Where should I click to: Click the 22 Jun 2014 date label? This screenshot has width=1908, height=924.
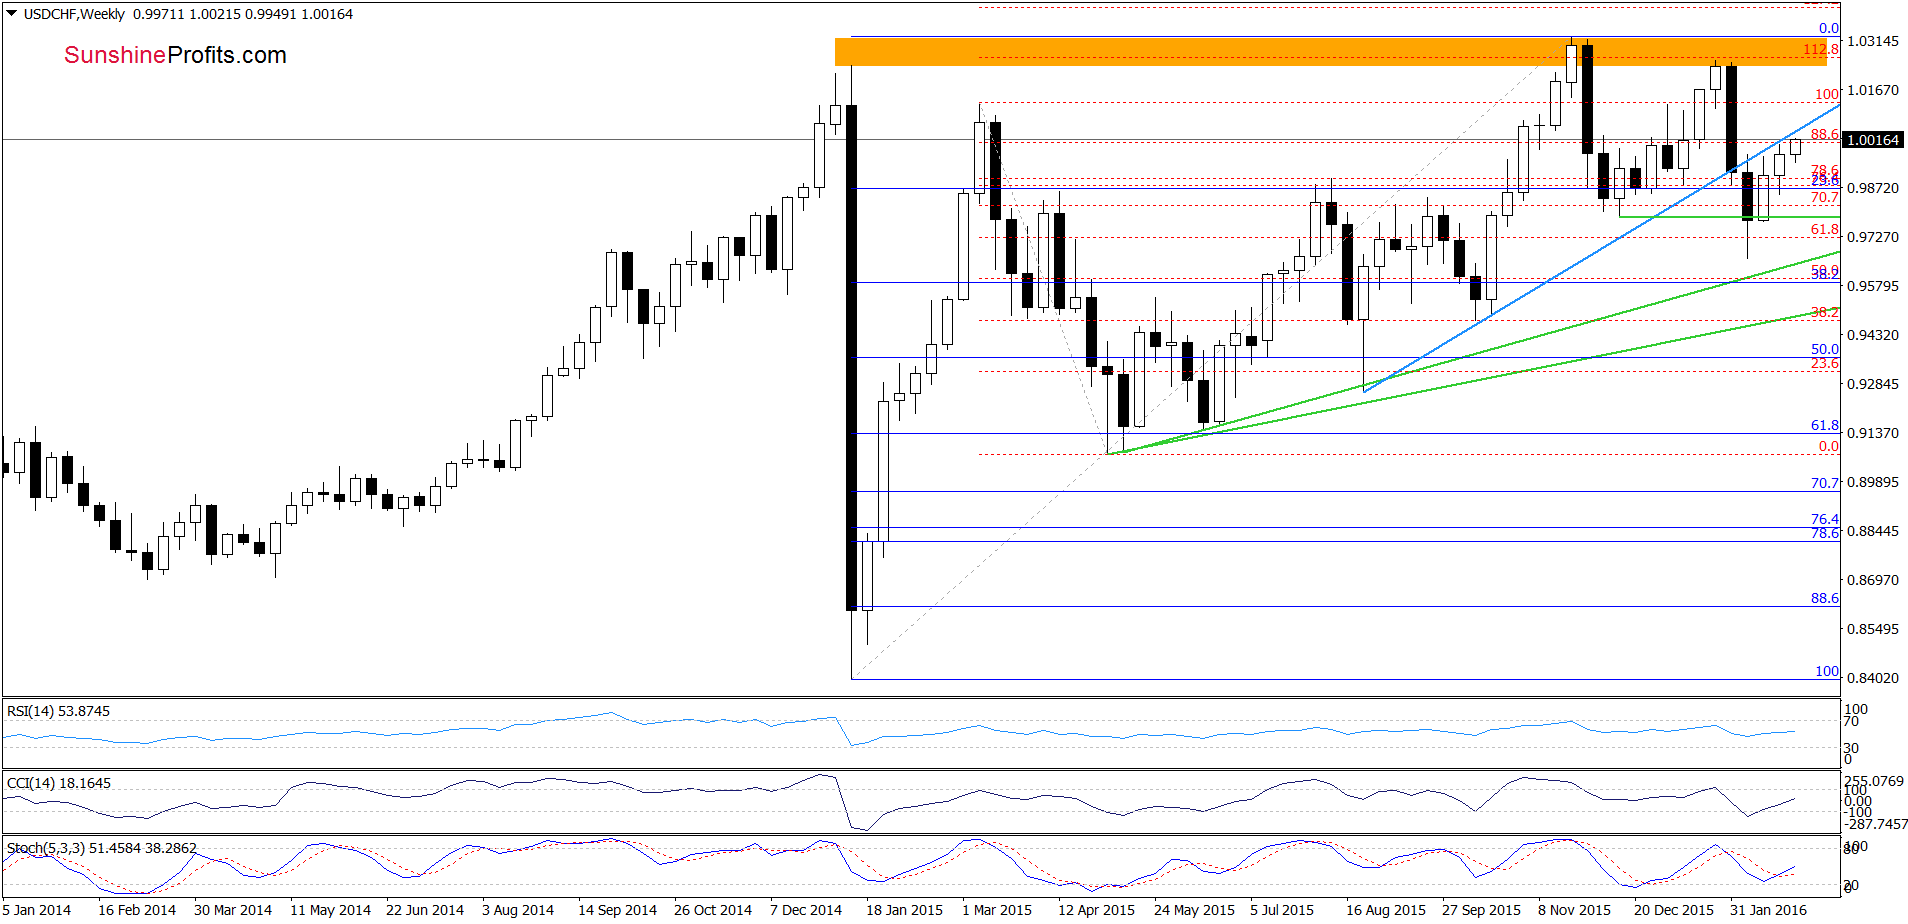click(x=425, y=910)
